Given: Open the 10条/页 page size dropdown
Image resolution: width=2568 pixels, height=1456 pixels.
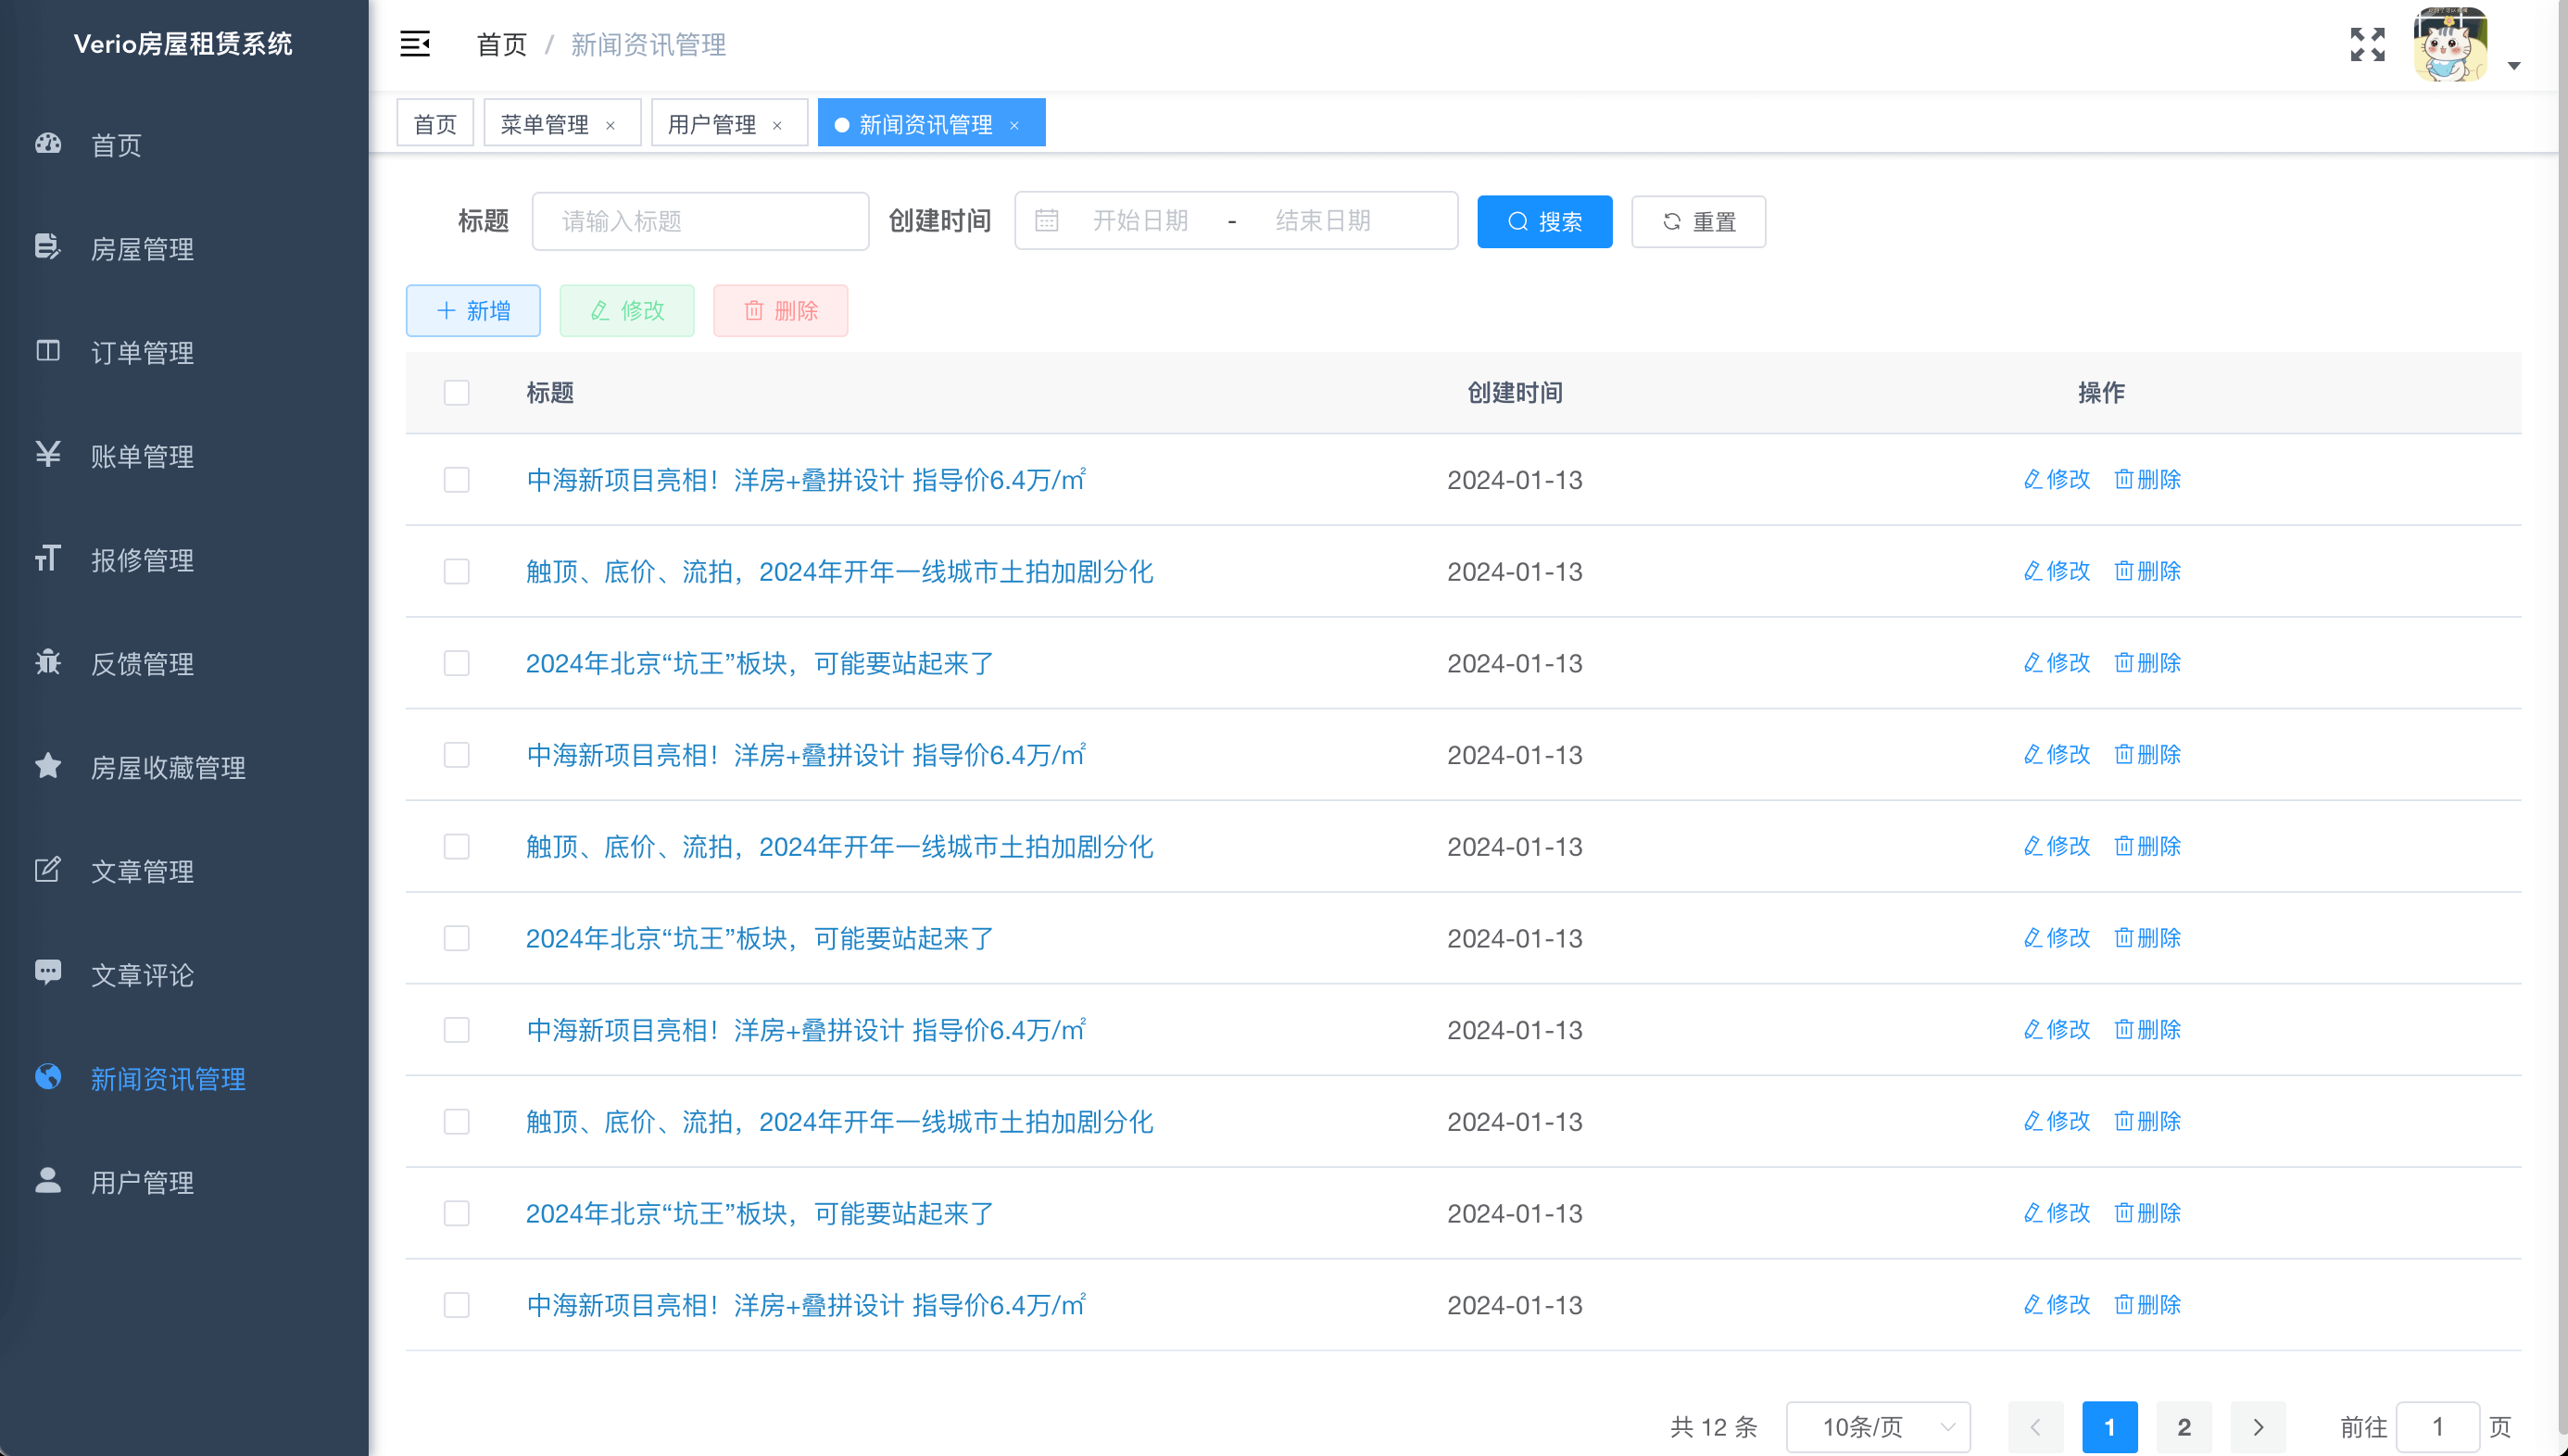Looking at the screenshot, I should [x=1877, y=1427].
